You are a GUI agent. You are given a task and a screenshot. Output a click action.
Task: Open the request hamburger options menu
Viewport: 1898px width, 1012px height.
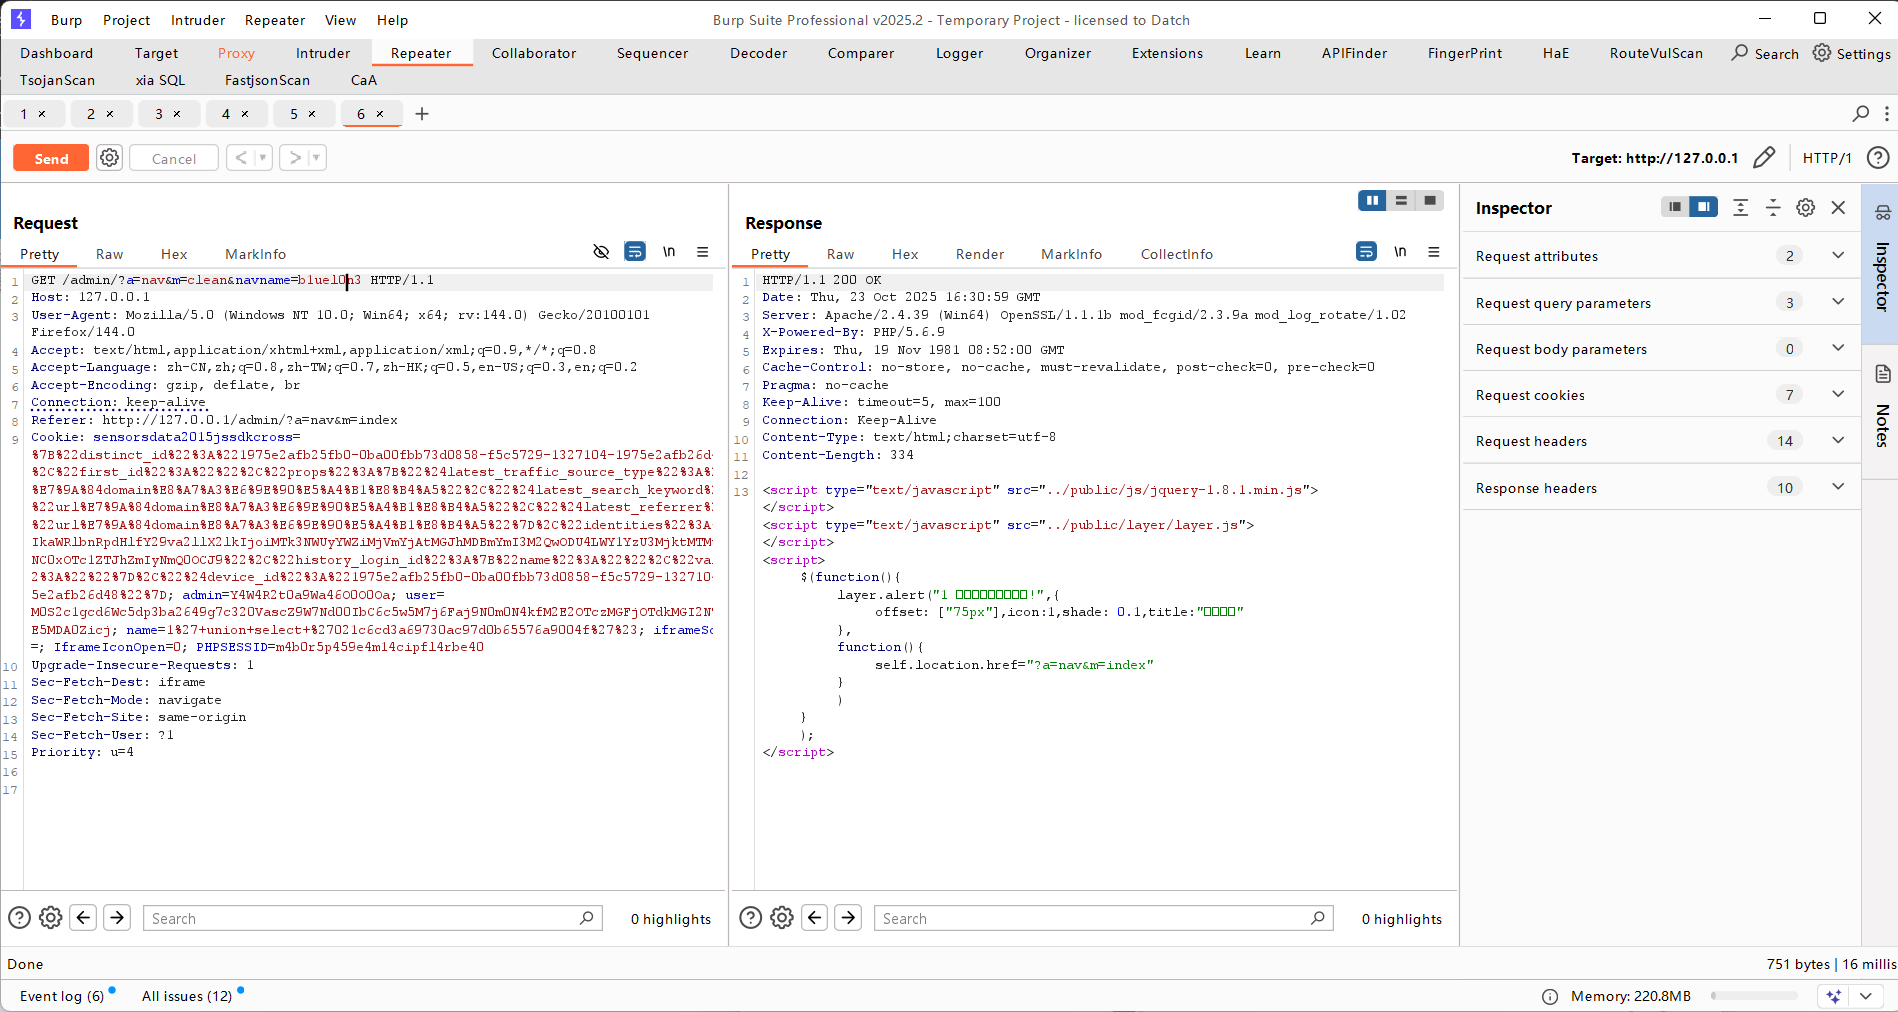click(x=703, y=252)
